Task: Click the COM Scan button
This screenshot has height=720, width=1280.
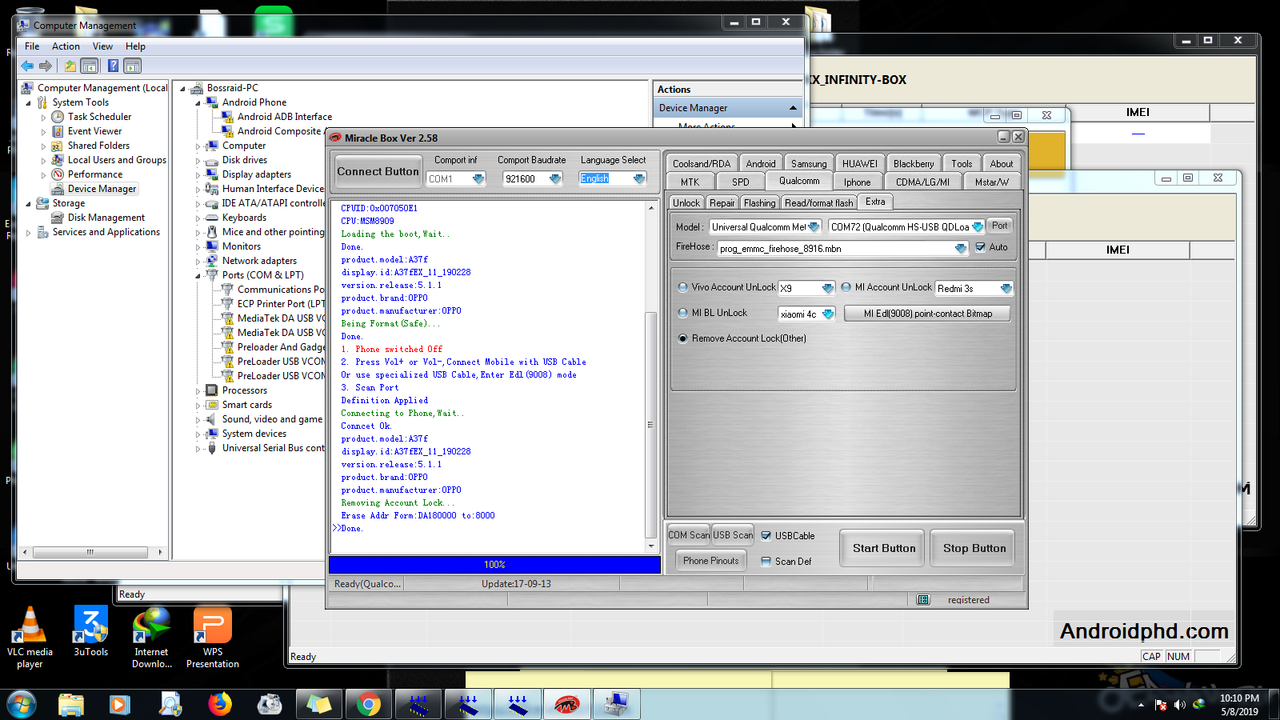Action: 689,535
